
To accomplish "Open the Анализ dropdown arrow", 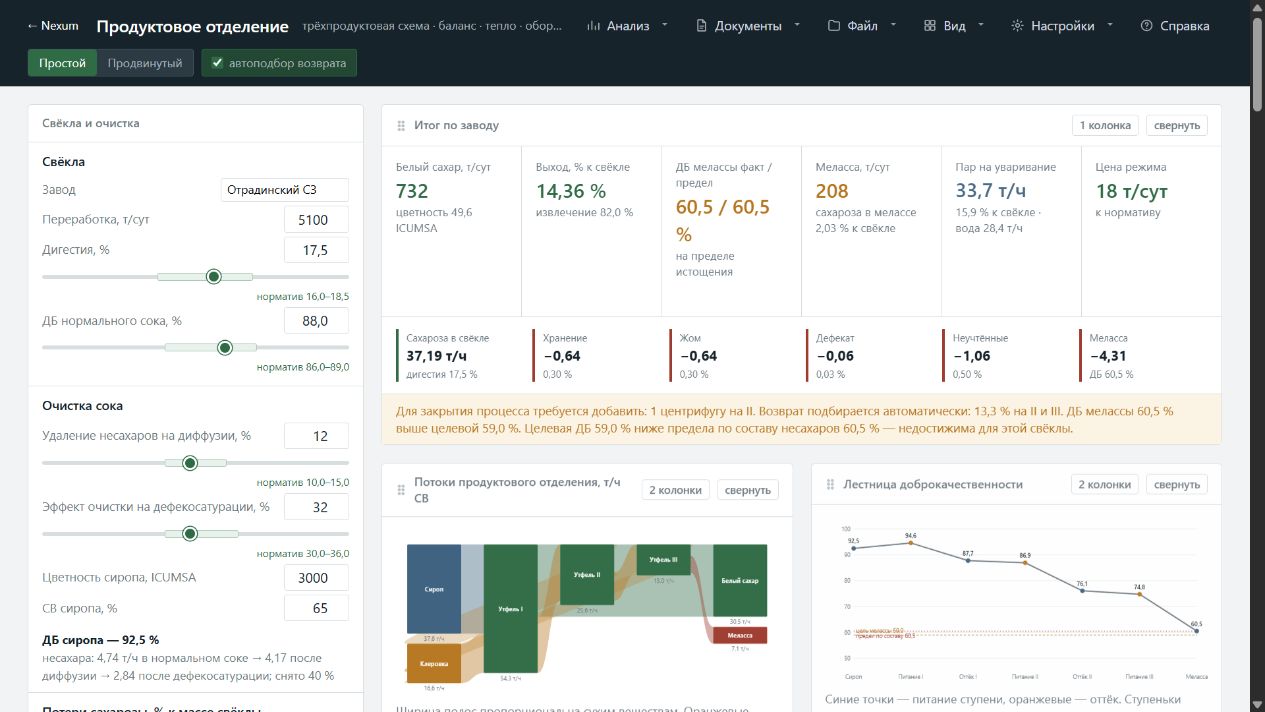I will point(665,25).
